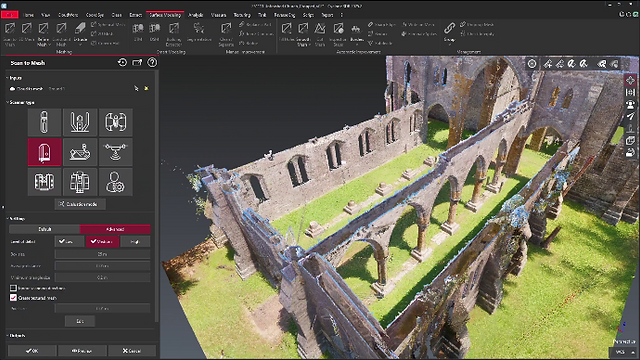Toggle the Medium level of detail option
This screenshot has width=640, height=360.
[x=102, y=242]
